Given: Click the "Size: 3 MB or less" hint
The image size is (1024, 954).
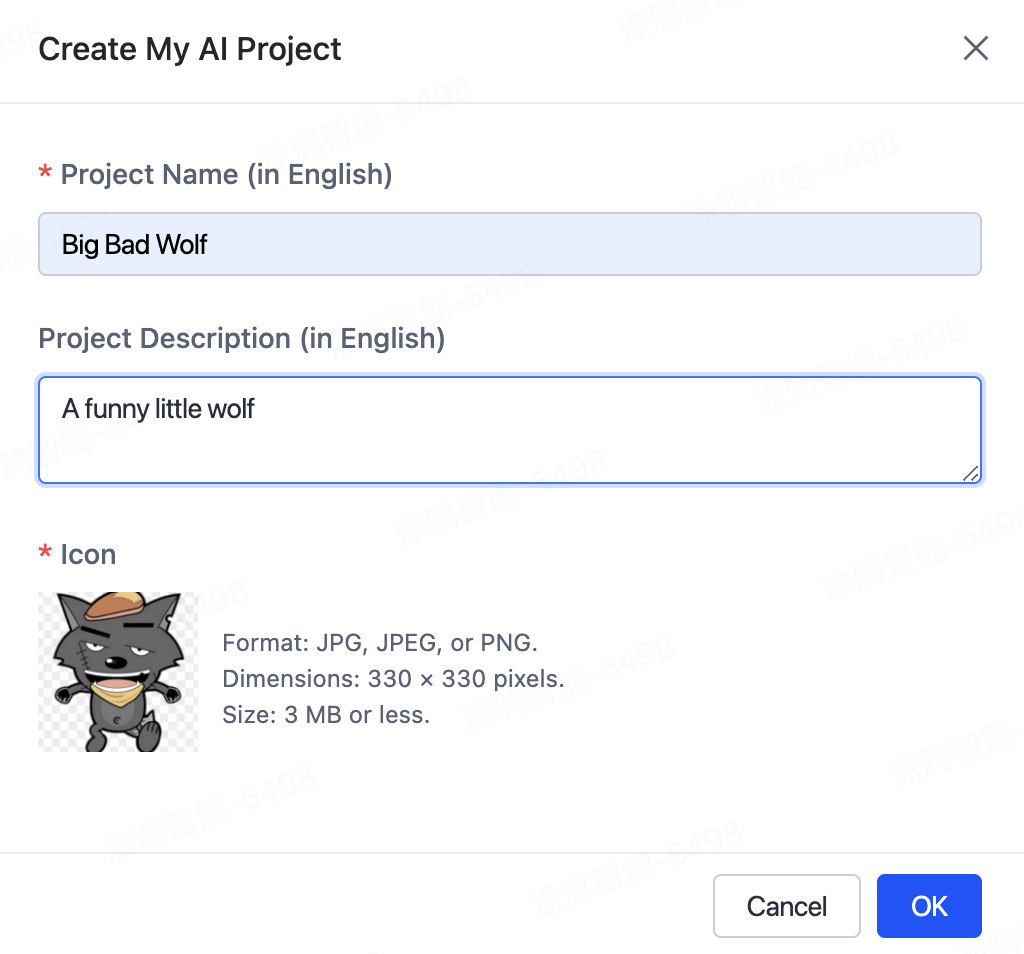Looking at the screenshot, I should click(x=326, y=715).
